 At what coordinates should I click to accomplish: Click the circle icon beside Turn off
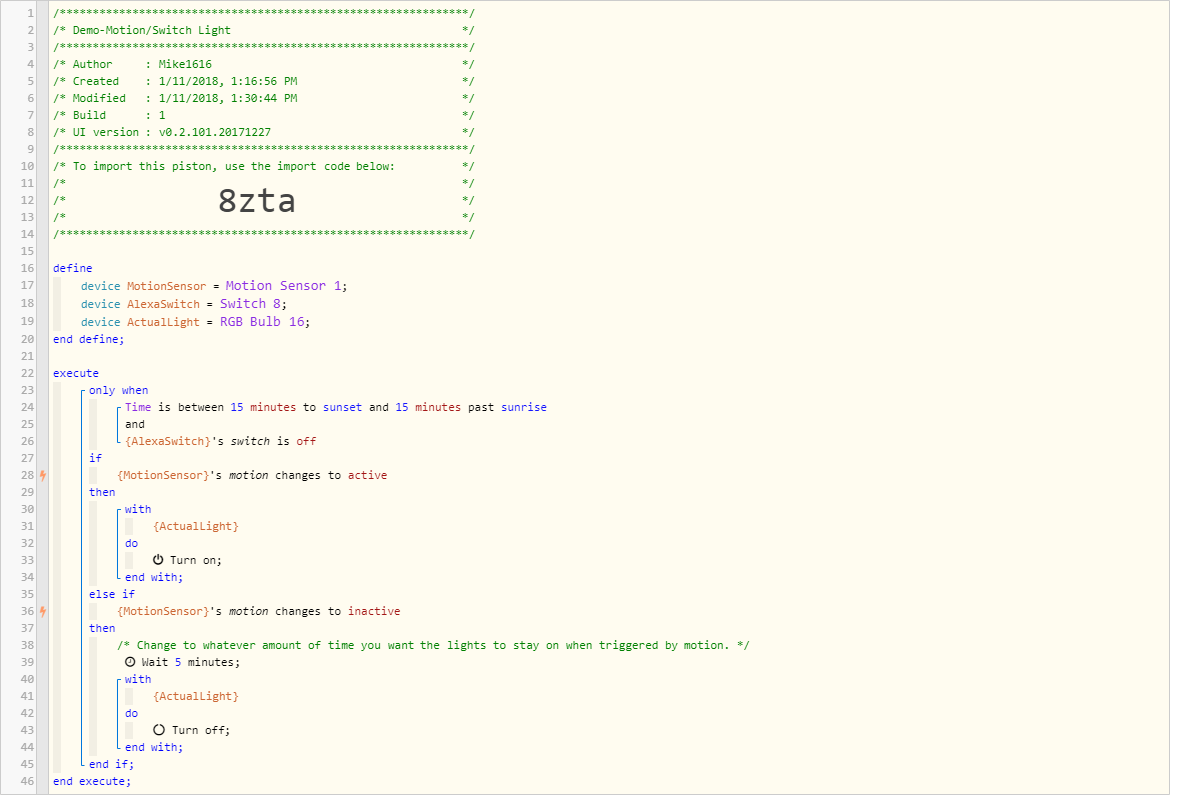159,730
